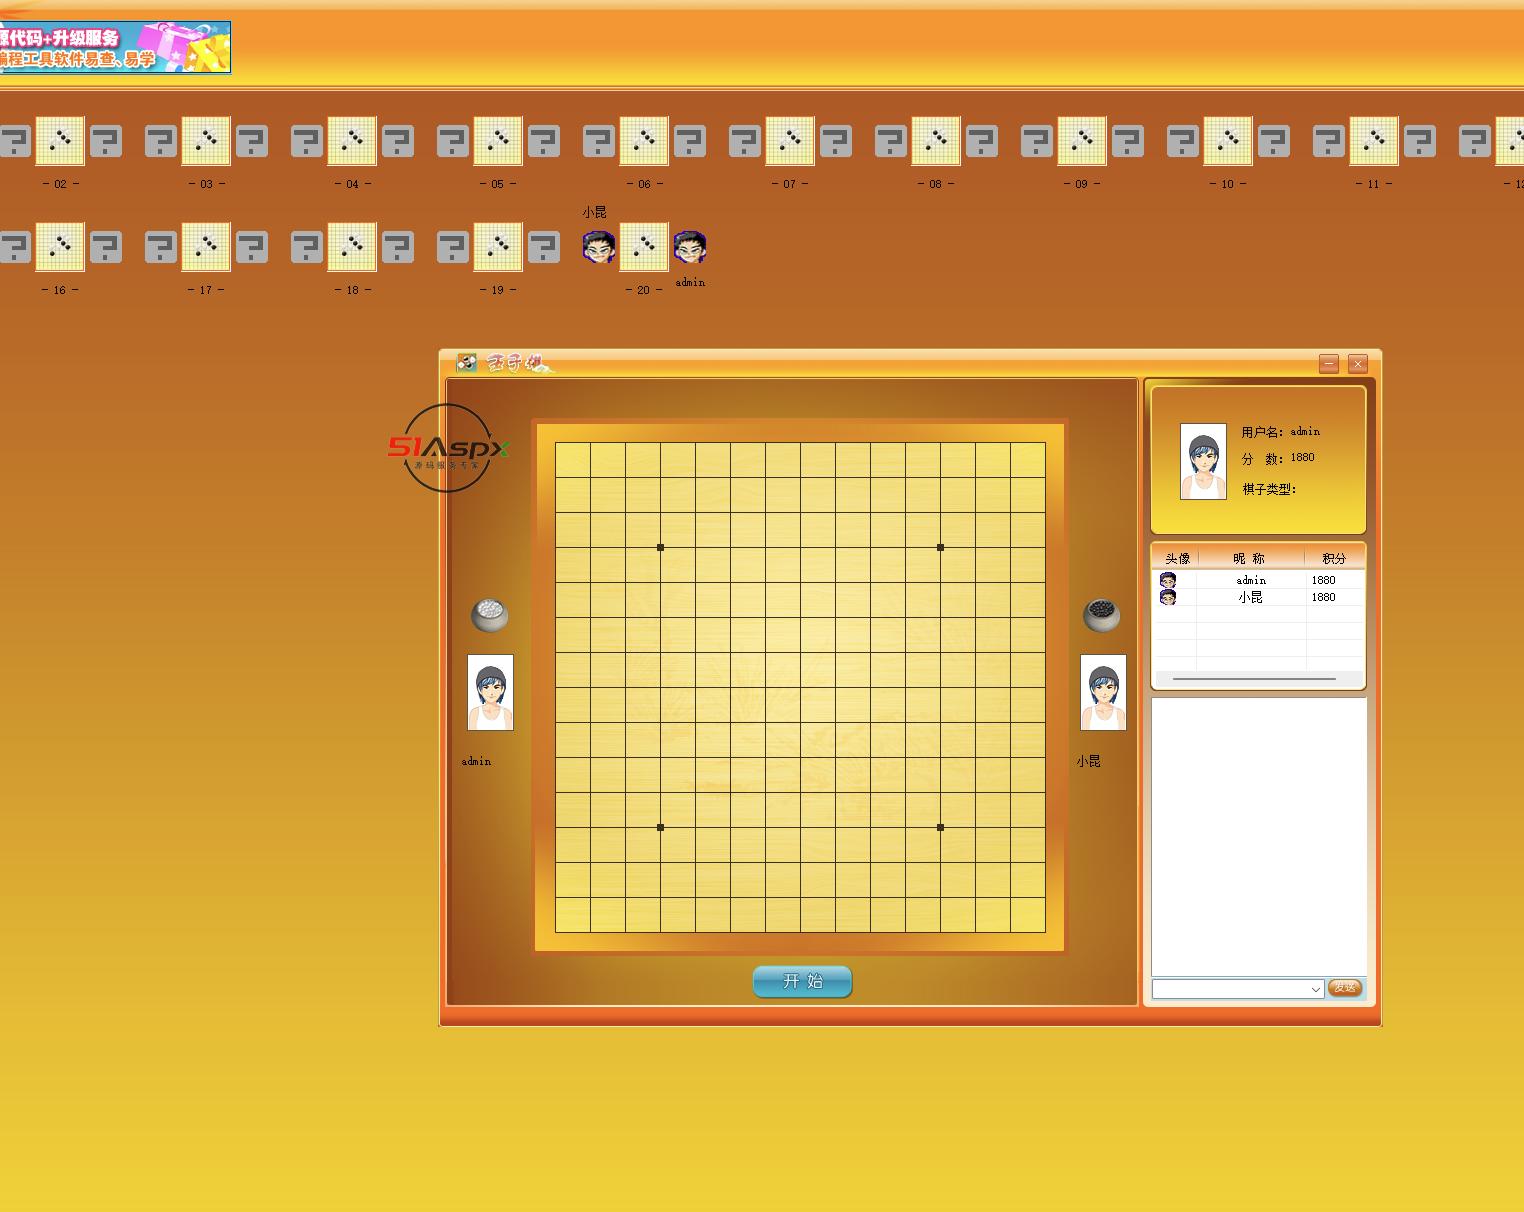The width and height of the screenshot is (1524, 1212).
Task: Select the 小昆 row in player list
Action: (1260, 597)
